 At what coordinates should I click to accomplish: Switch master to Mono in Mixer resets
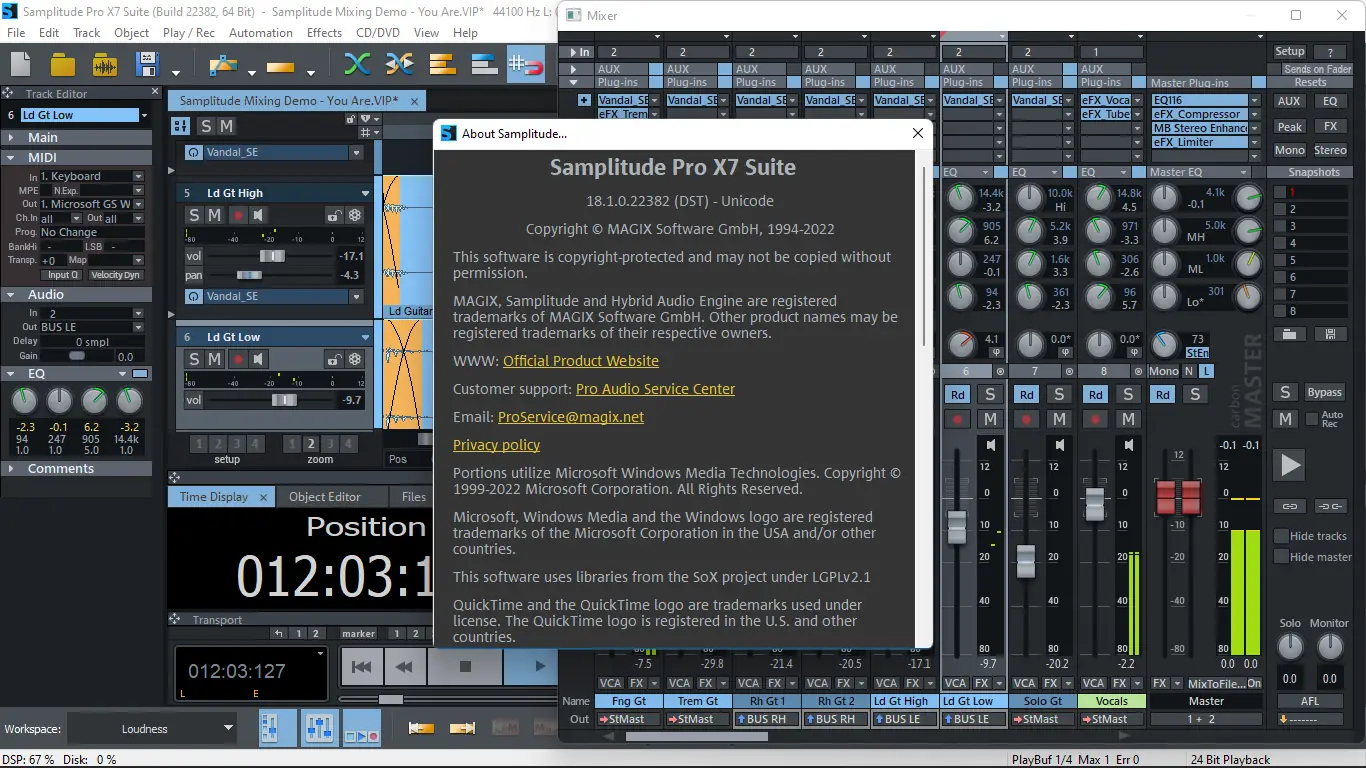click(1290, 150)
